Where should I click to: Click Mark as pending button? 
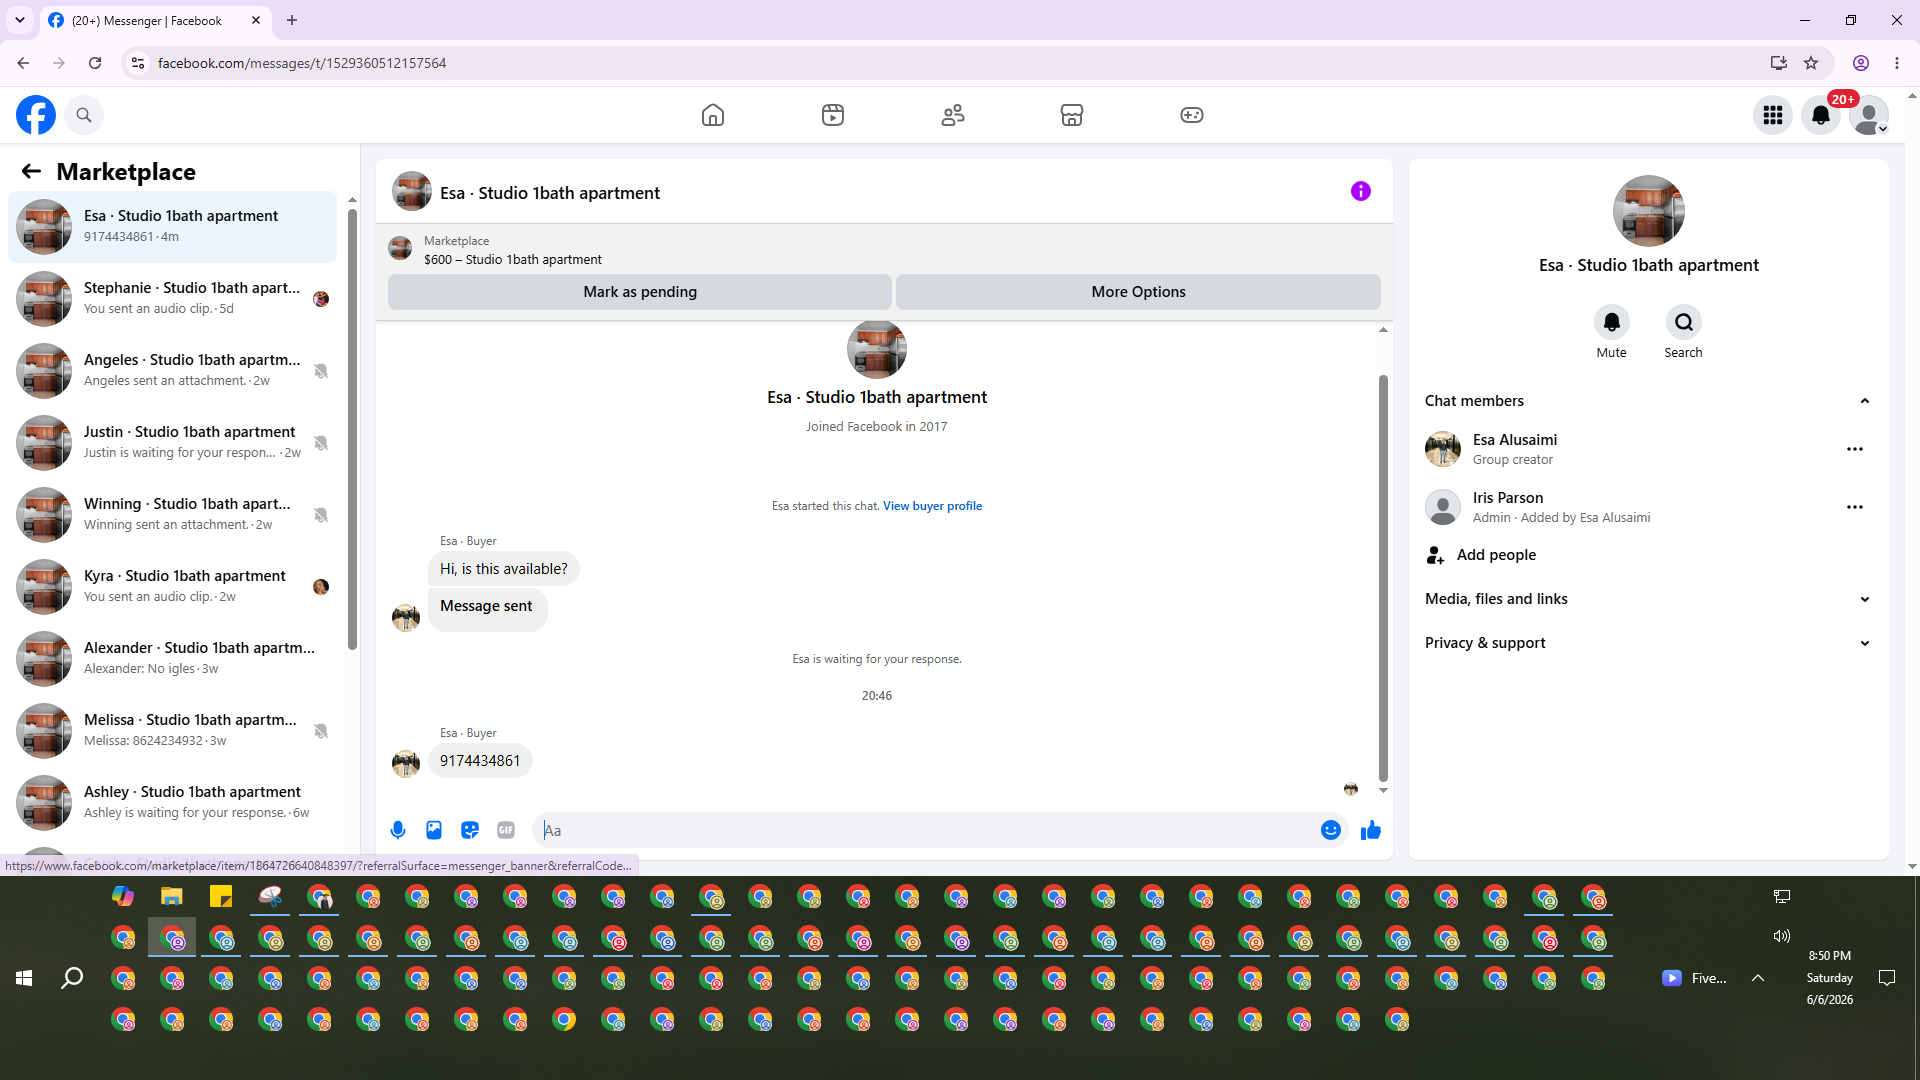(640, 292)
